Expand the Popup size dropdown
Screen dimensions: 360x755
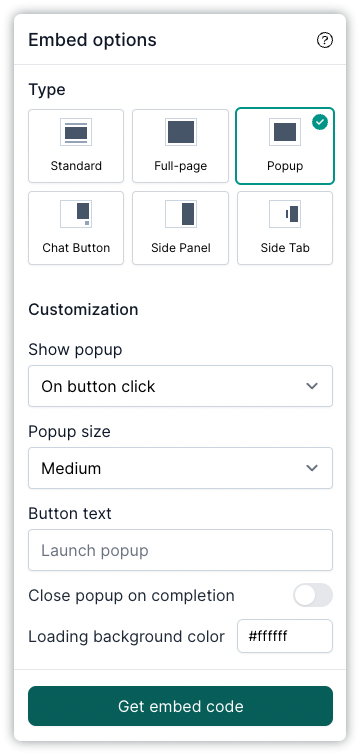[180, 468]
